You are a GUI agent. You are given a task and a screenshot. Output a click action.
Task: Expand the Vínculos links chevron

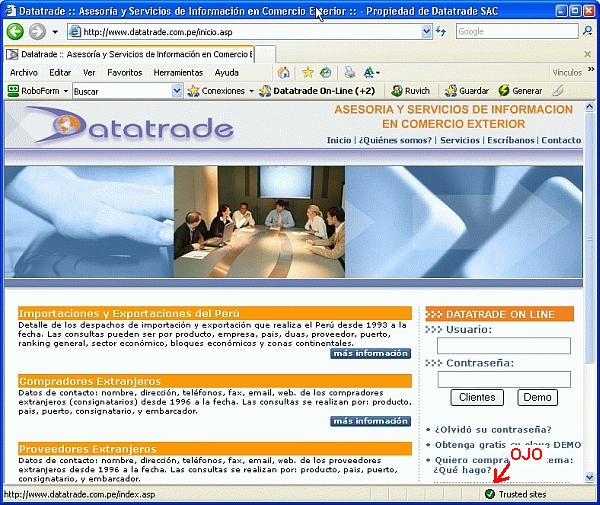pyautogui.click(x=591, y=69)
